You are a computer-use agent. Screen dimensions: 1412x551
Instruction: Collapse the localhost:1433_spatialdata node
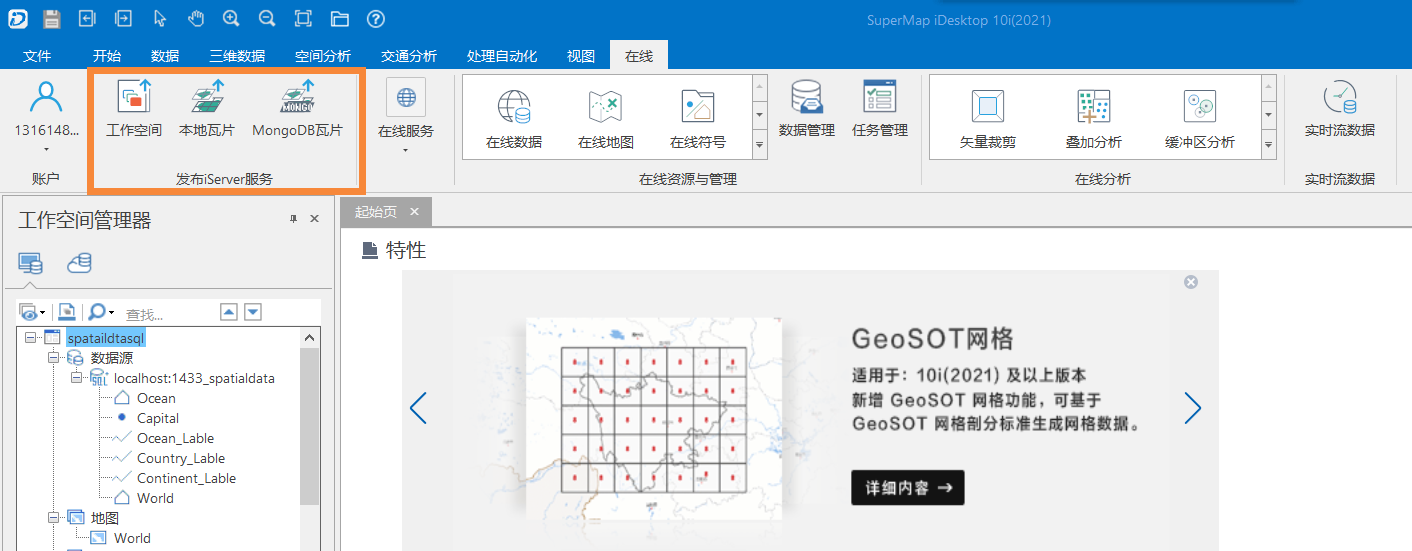[x=76, y=378]
